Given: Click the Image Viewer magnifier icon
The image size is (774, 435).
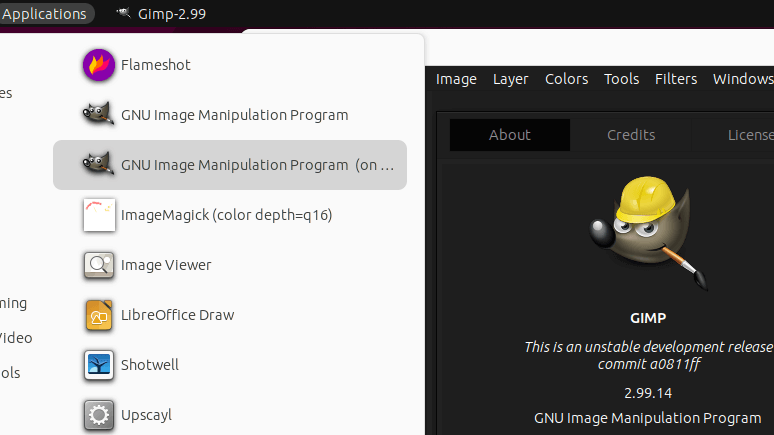Looking at the screenshot, I should [x=99, y=265].
